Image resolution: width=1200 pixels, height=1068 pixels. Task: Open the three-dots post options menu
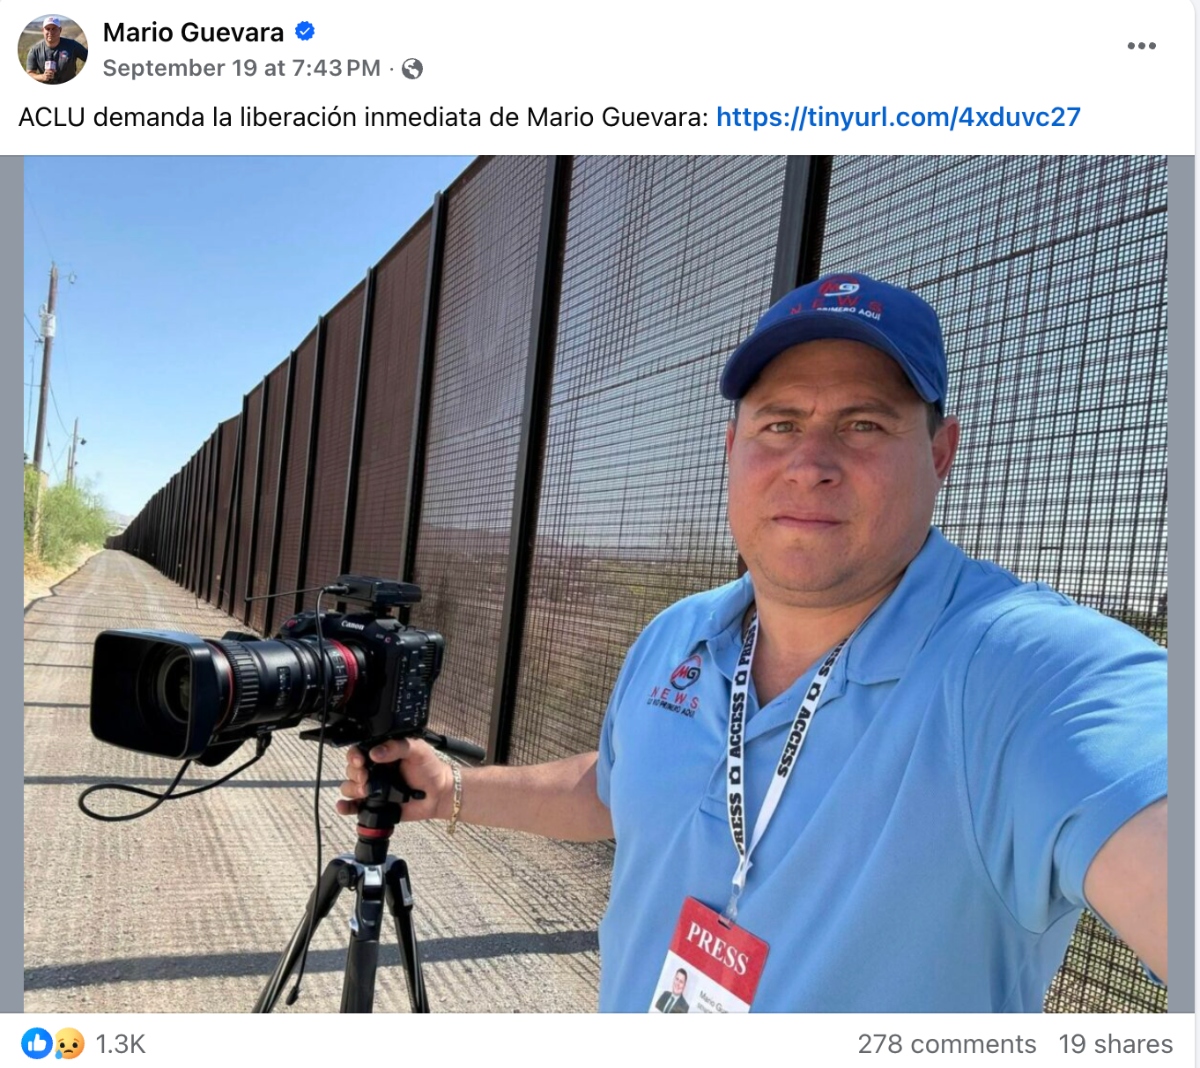point(1141,46)
